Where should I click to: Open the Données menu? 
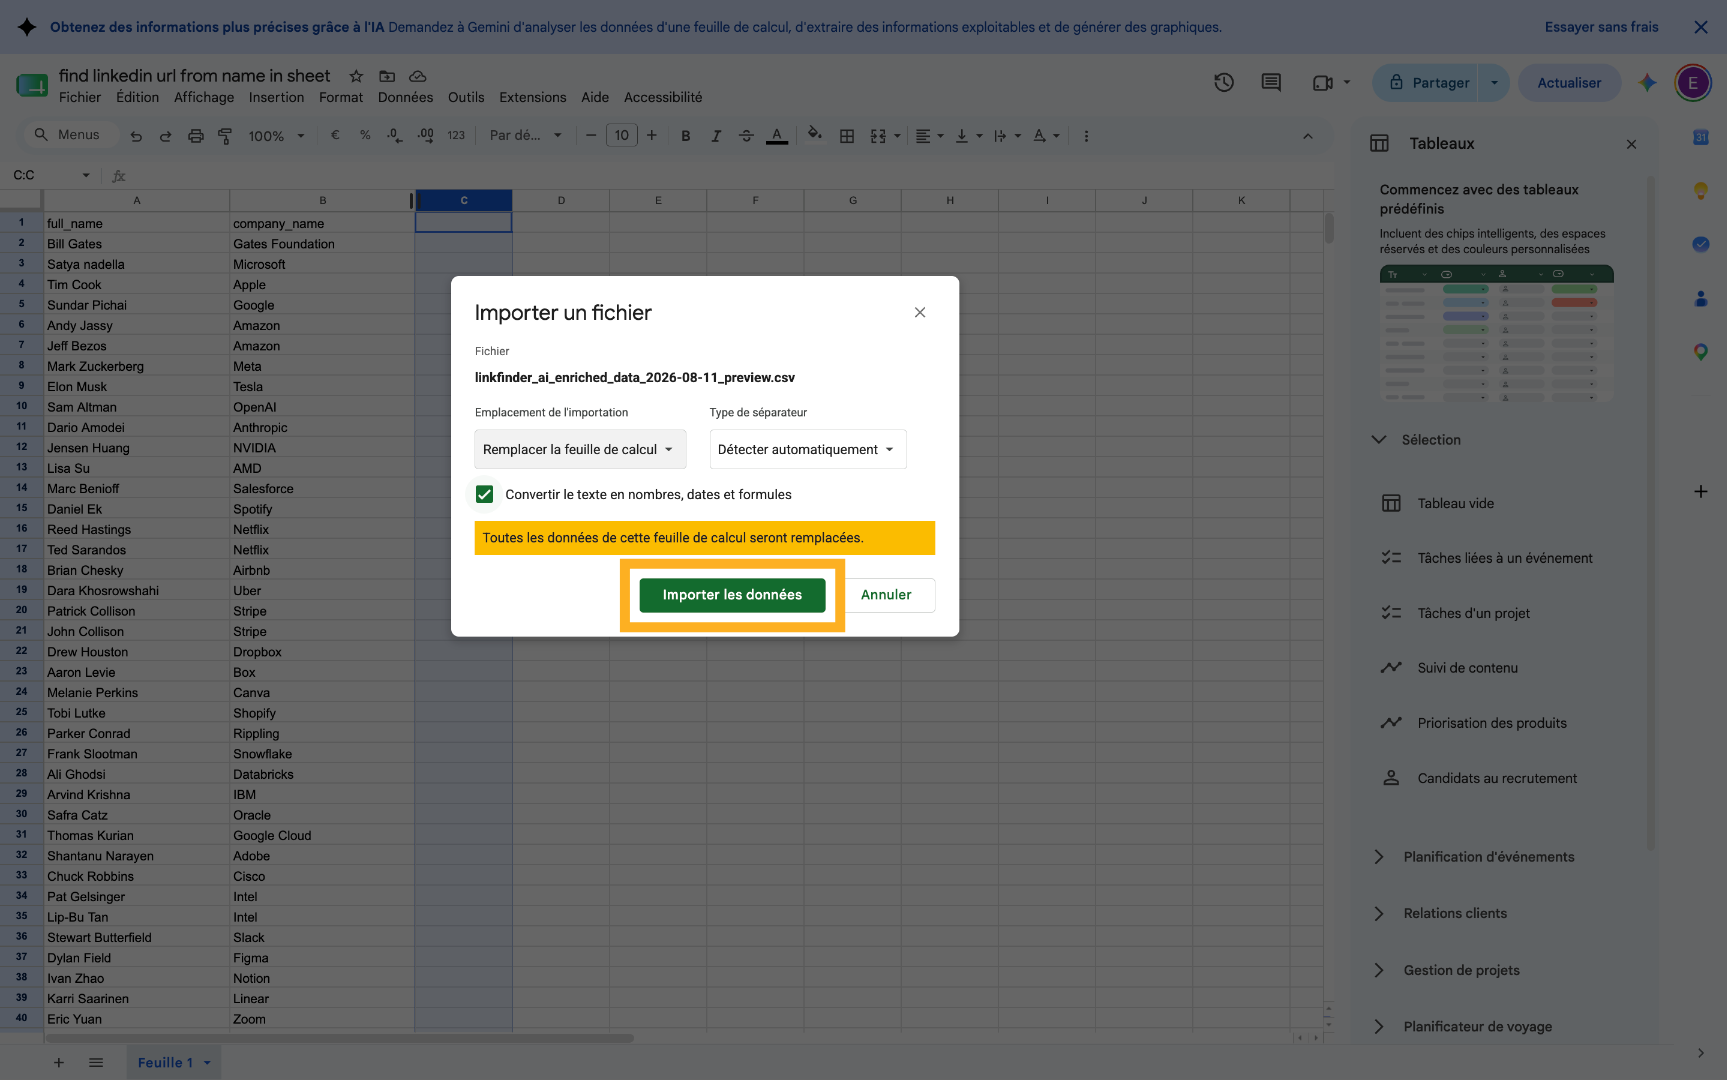click(x=405, y=97)
